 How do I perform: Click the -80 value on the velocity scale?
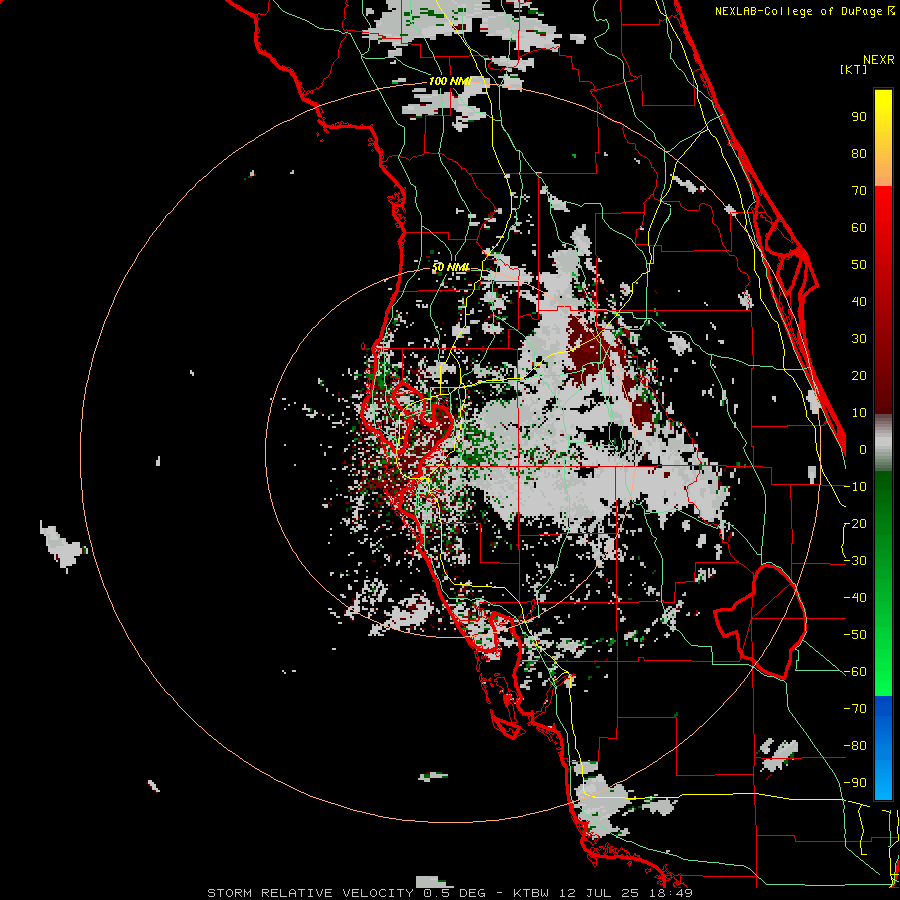pyautogui.click(x=855, y=746)
